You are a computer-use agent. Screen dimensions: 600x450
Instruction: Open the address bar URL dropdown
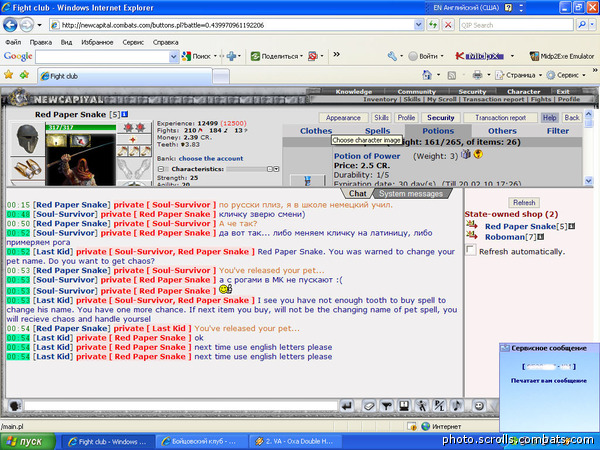418,25
